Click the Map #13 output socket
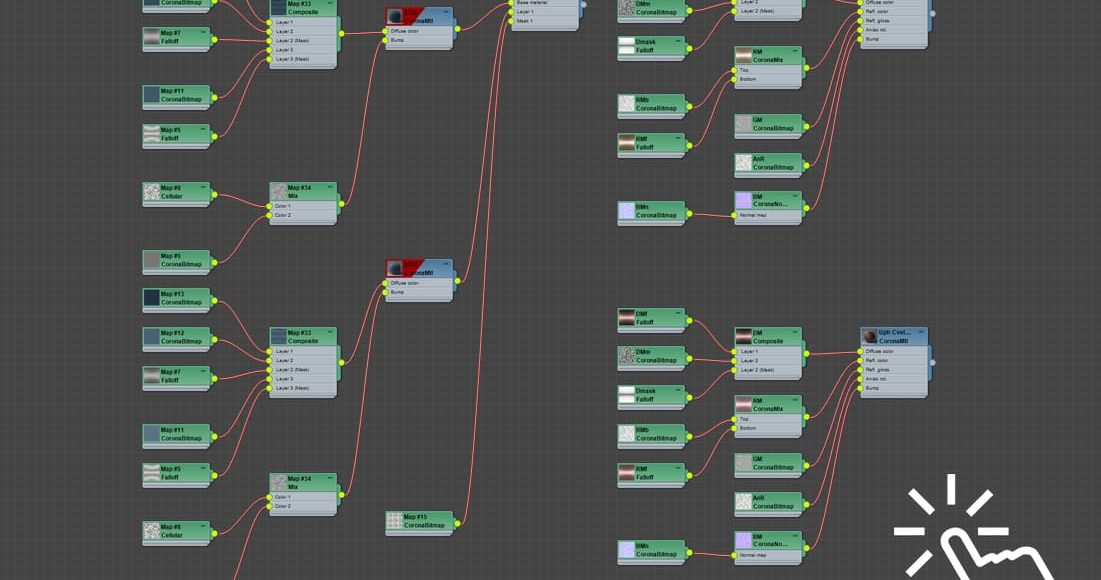This screenshot has width=1101, height=580. click(x=214, y=298)
